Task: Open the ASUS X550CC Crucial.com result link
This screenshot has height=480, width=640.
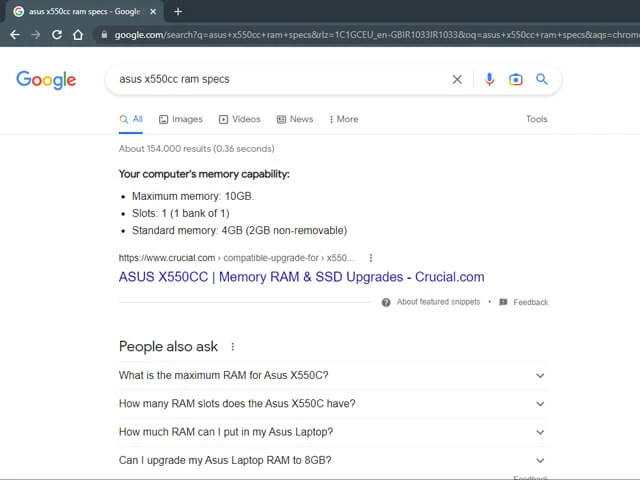Action: tap(302, 277)
